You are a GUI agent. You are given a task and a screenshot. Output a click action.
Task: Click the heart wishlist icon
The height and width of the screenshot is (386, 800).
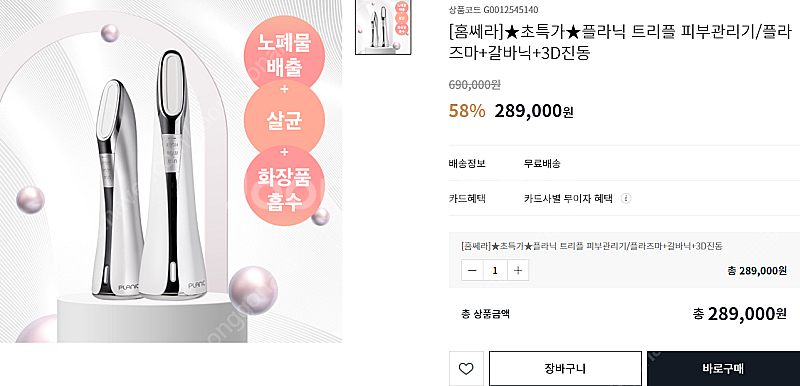(466, 368)
